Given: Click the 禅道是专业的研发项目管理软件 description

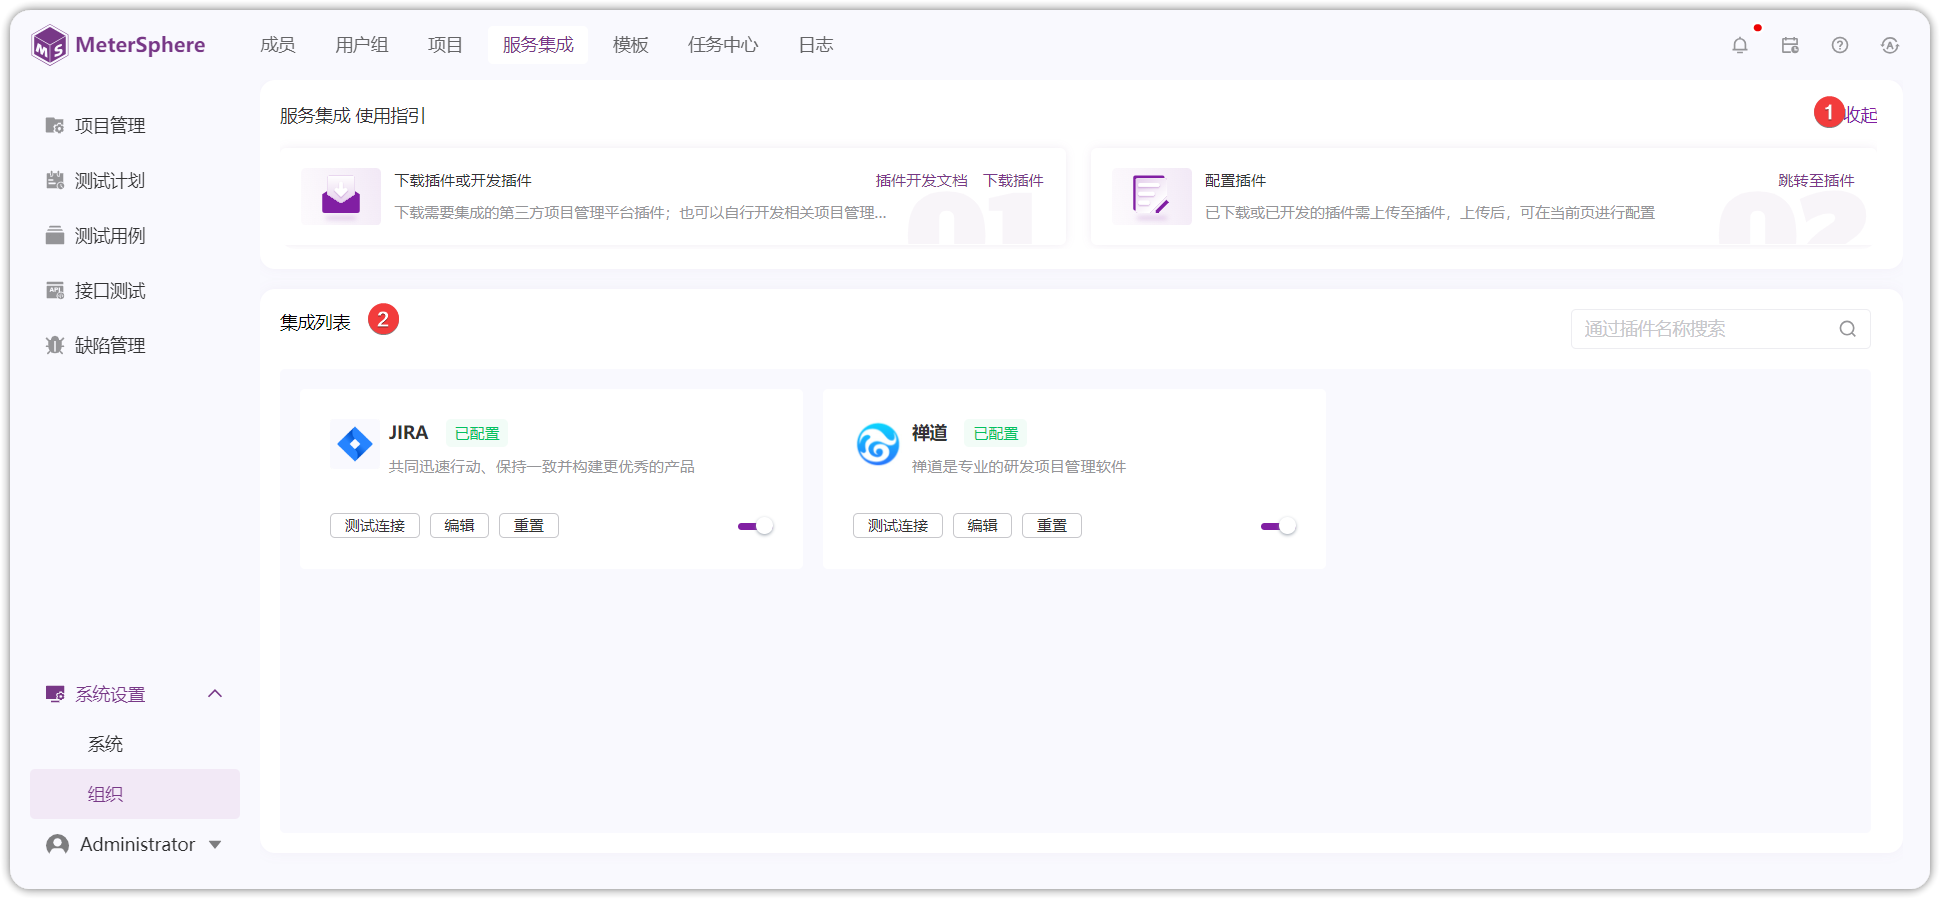Looking at the screenshot, I should (1019, 466).
